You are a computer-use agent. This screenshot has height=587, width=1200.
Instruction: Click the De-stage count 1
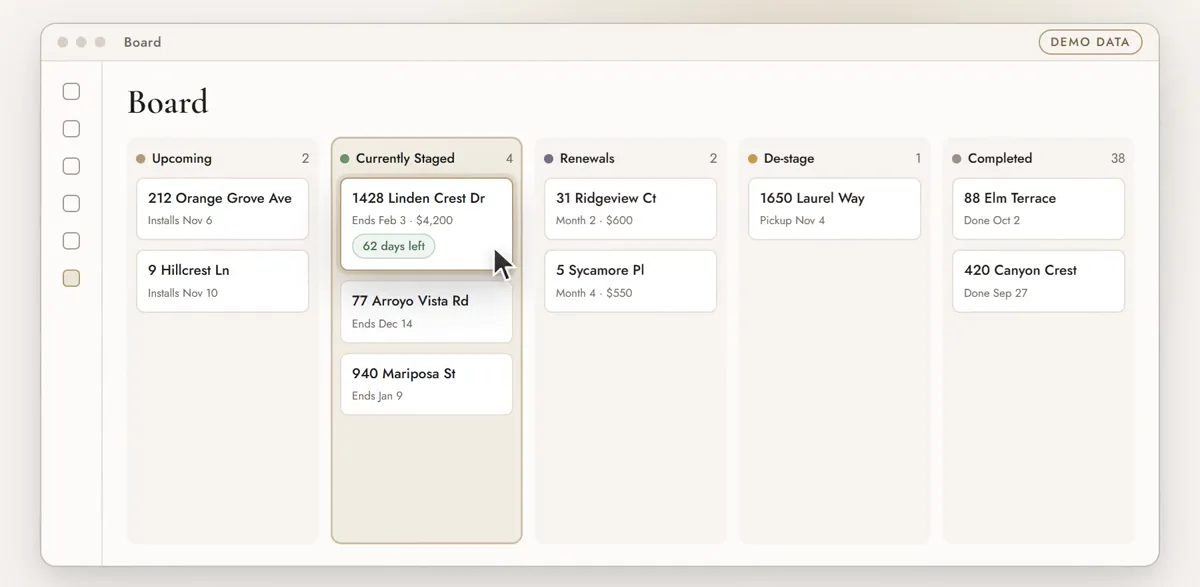point(918,158)
